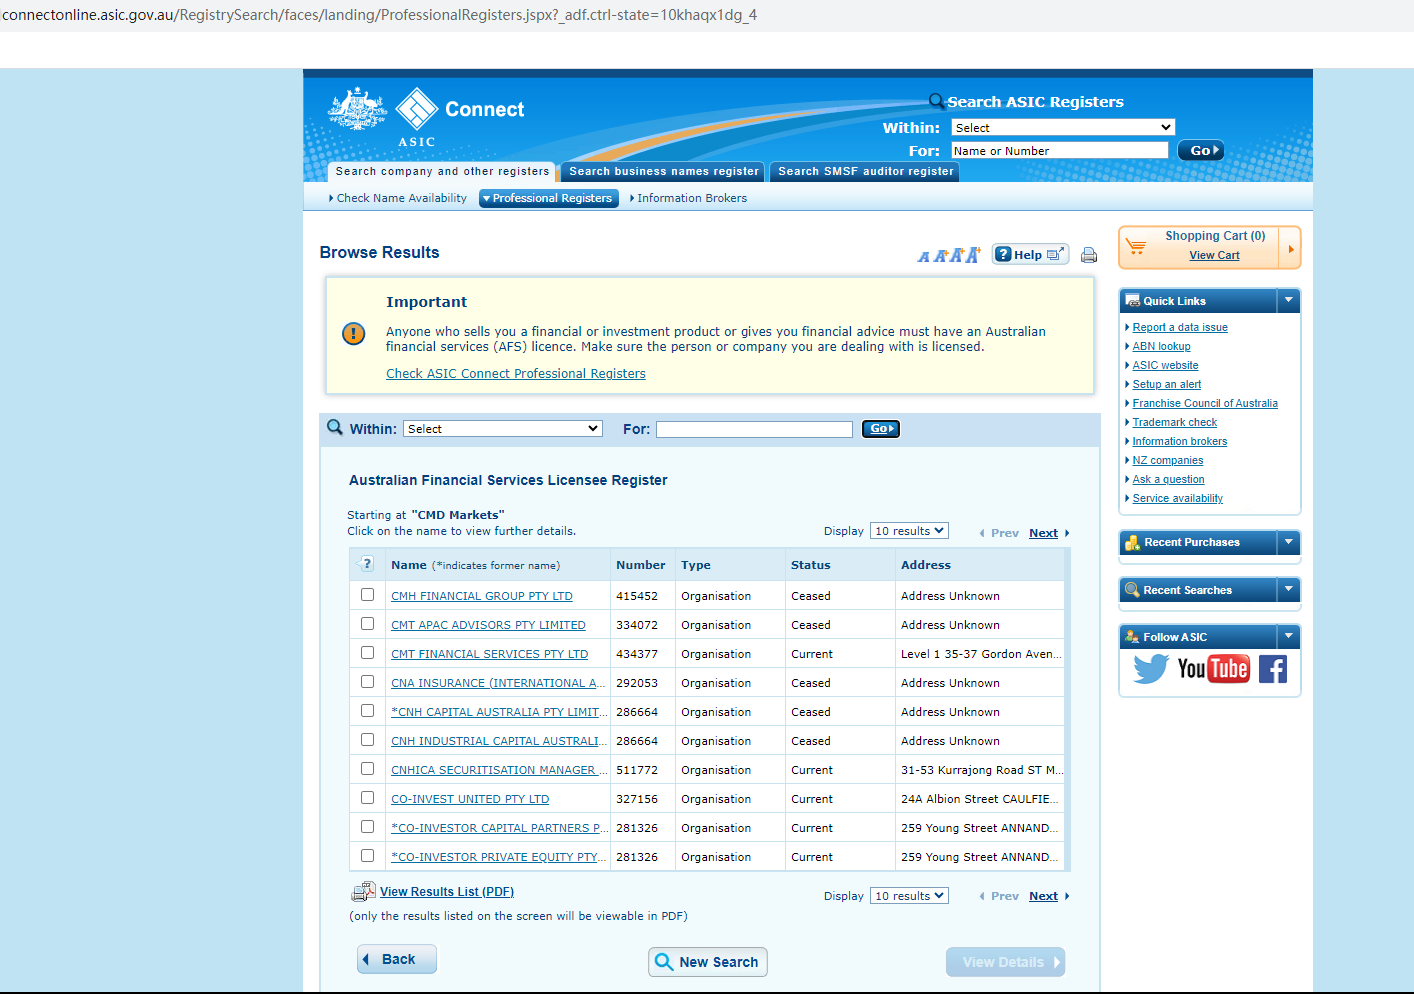The image size is (1414, 994).
Task: Tick the checkbox for CNHICA SECURITISATION MANAGER
Action: pyautogui.click(x=367, y=769)
